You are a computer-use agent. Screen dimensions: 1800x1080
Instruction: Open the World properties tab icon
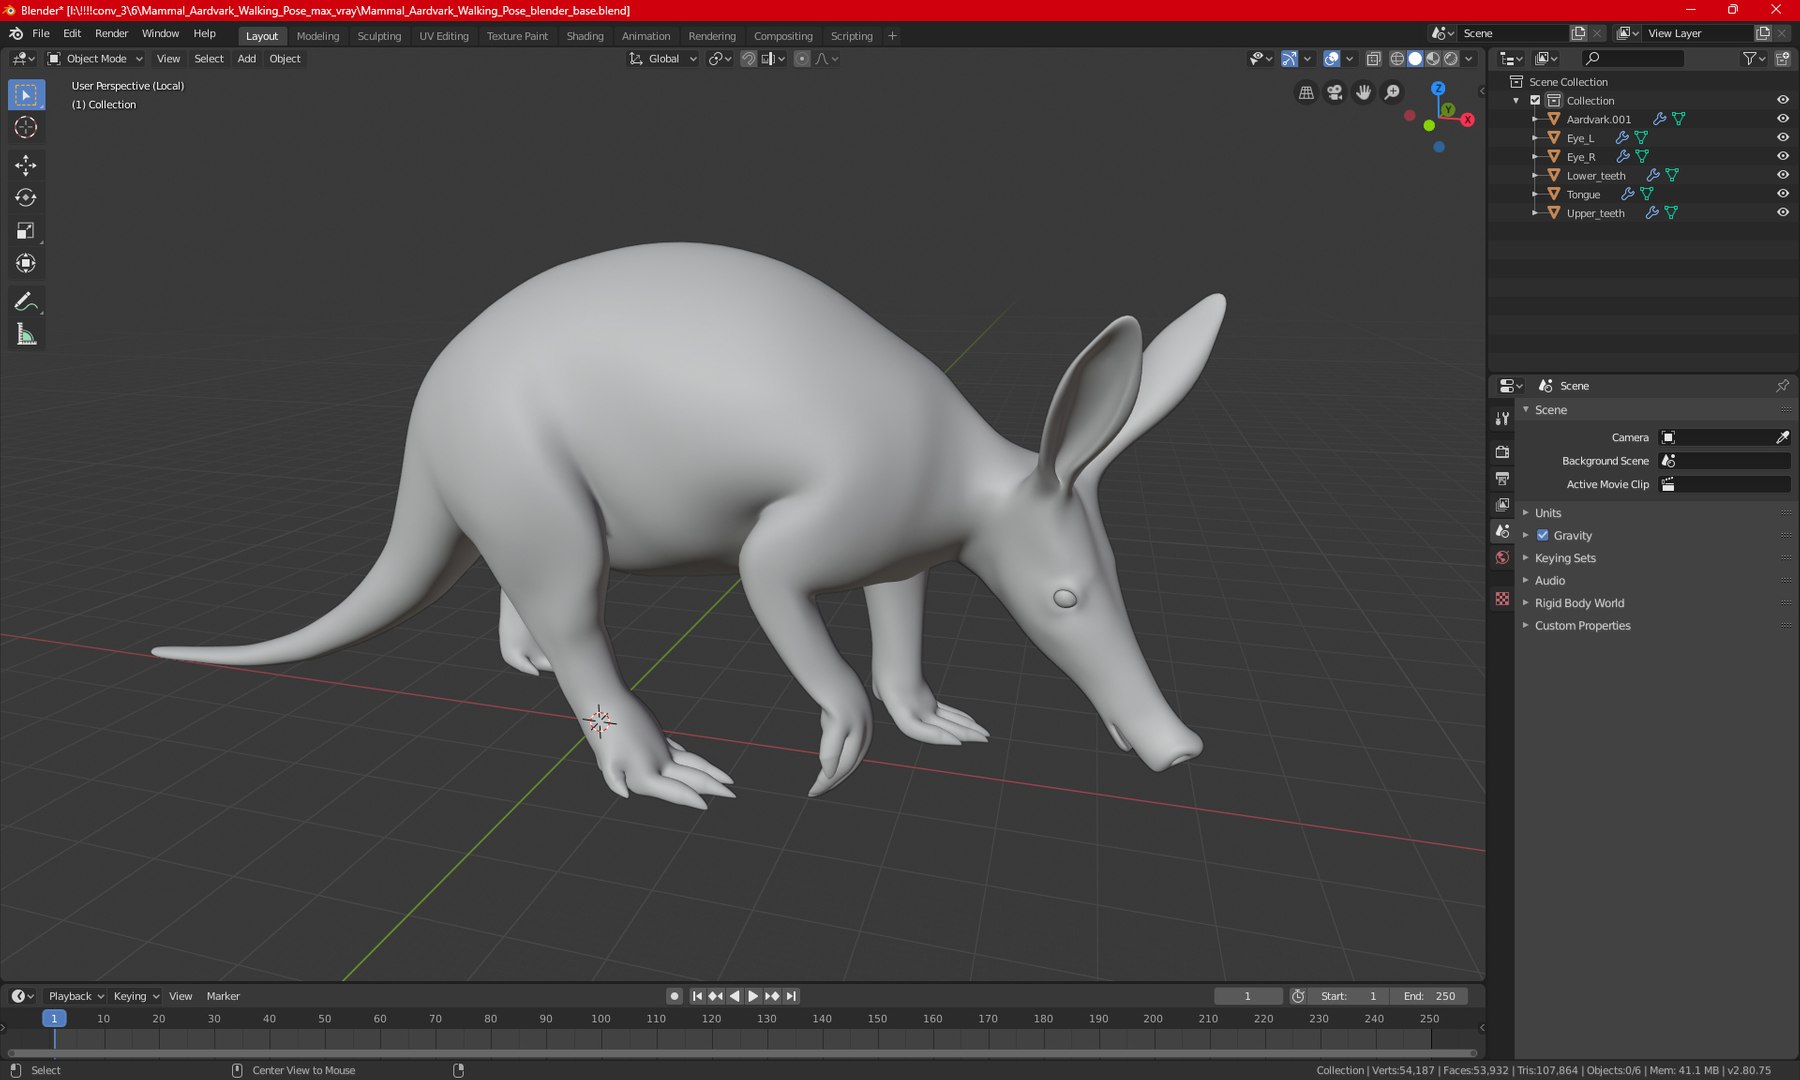tap(1502, 558)
